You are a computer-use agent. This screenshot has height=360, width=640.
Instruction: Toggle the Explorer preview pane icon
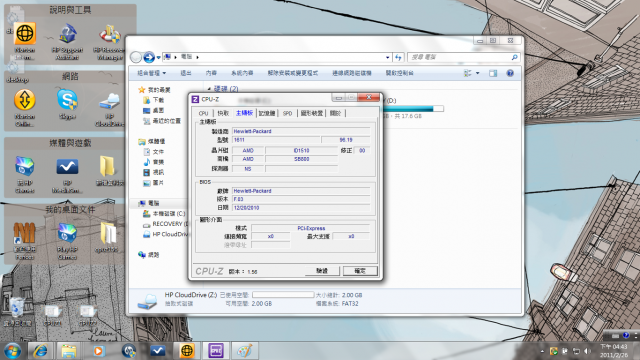493,73
